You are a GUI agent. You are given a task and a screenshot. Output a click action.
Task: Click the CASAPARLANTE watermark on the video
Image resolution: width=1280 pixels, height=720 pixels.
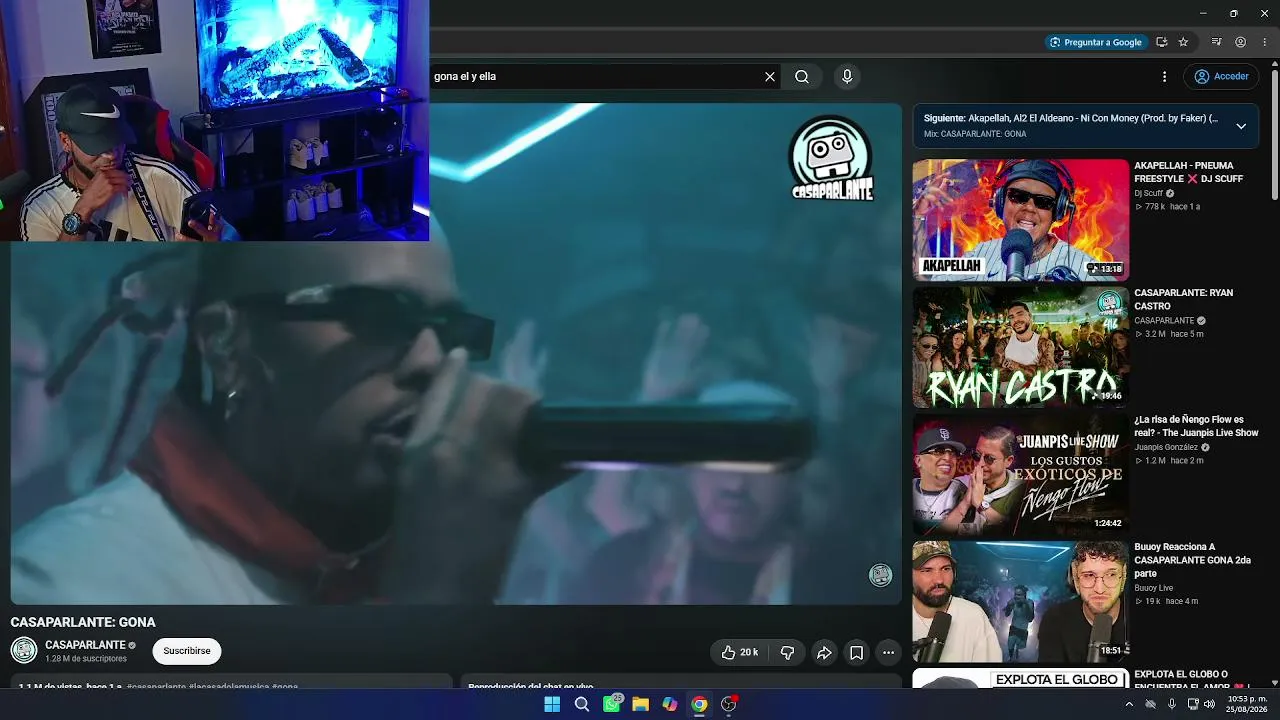(x=831, y=158)
